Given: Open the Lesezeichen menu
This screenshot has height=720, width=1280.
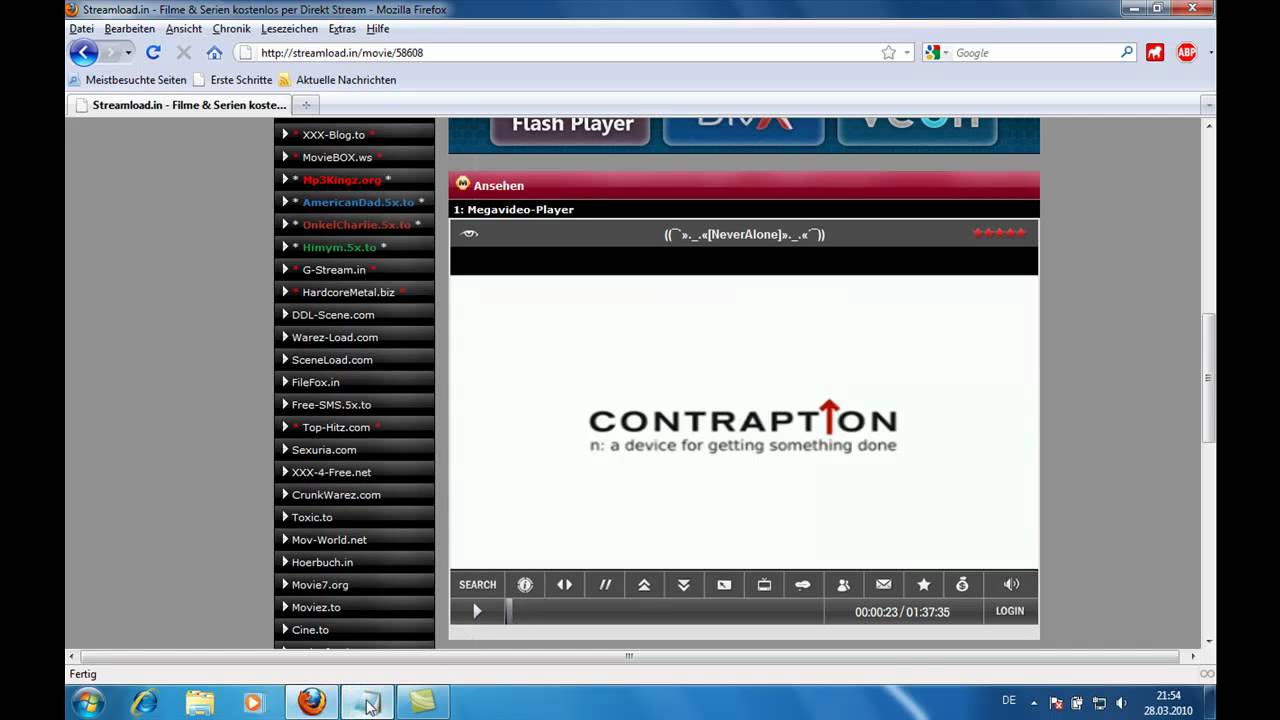Looking at the screenshot, I should (x=289, y=29).
